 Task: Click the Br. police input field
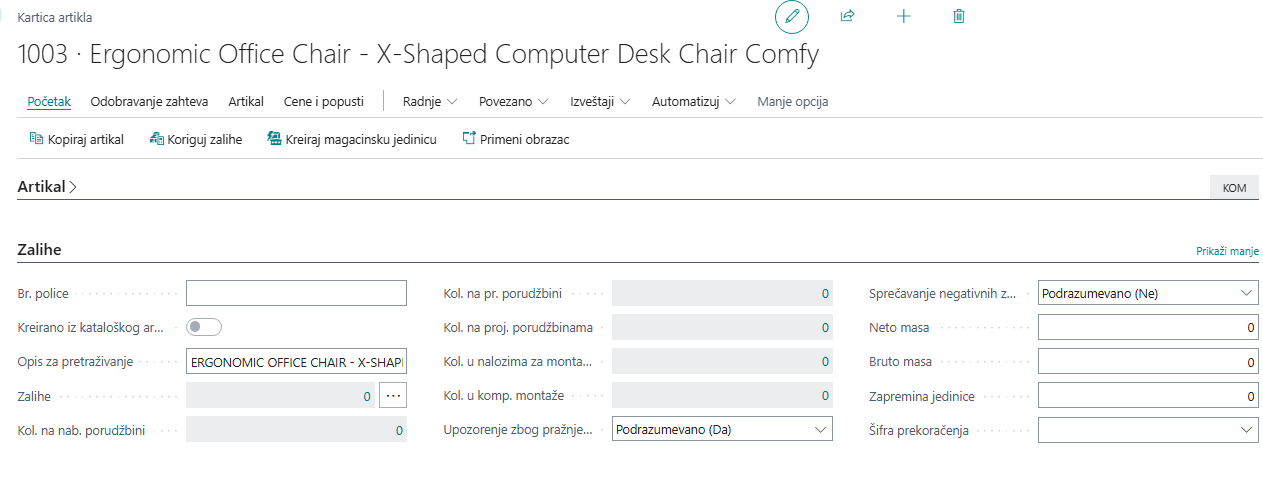pos(296,293)
